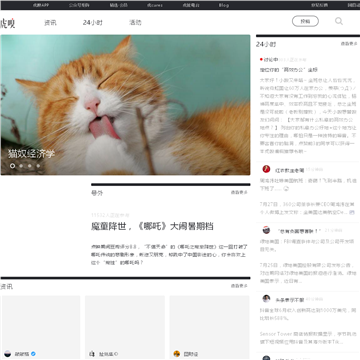
Task: Expand 查看更多 in the 24小时 panel
Action: (x=349, y=44)
